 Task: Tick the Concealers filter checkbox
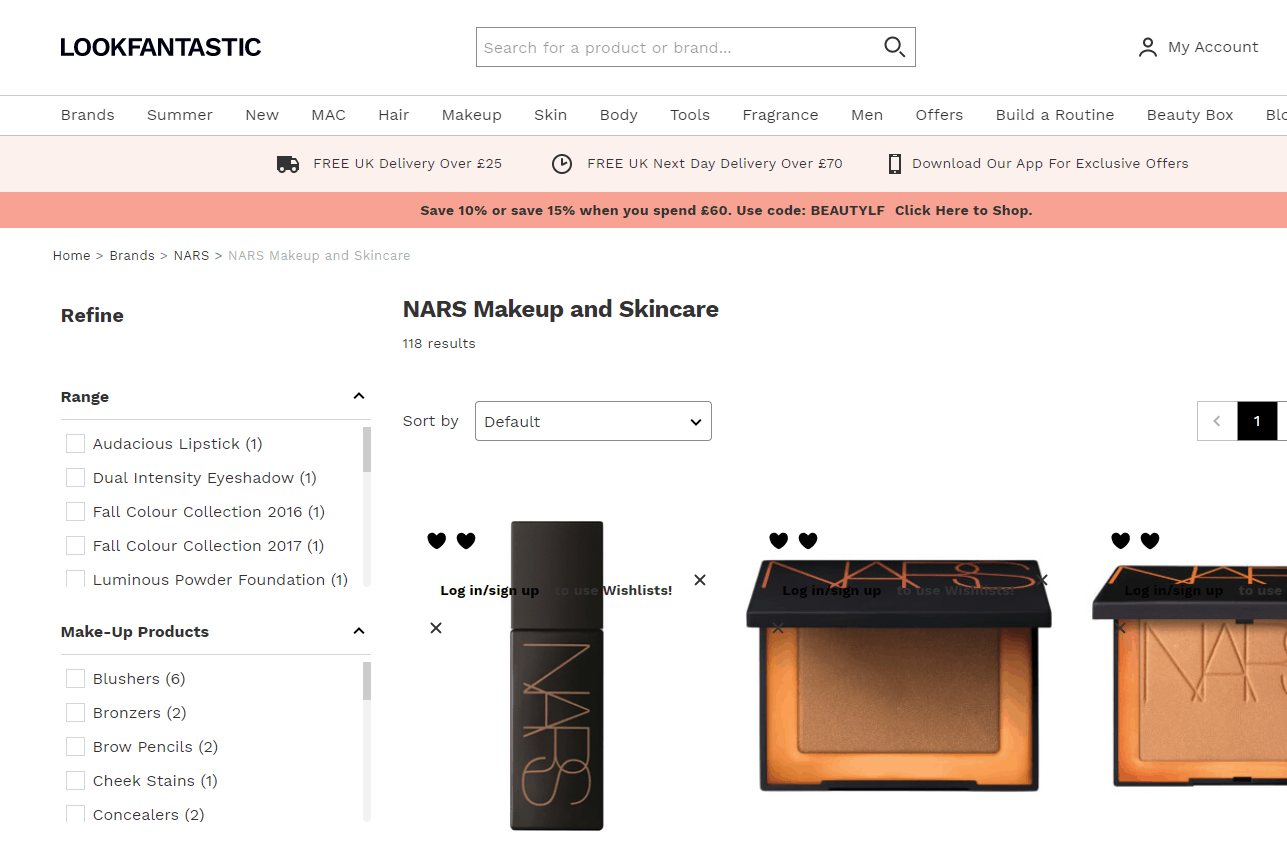click(x=75, y=814)
